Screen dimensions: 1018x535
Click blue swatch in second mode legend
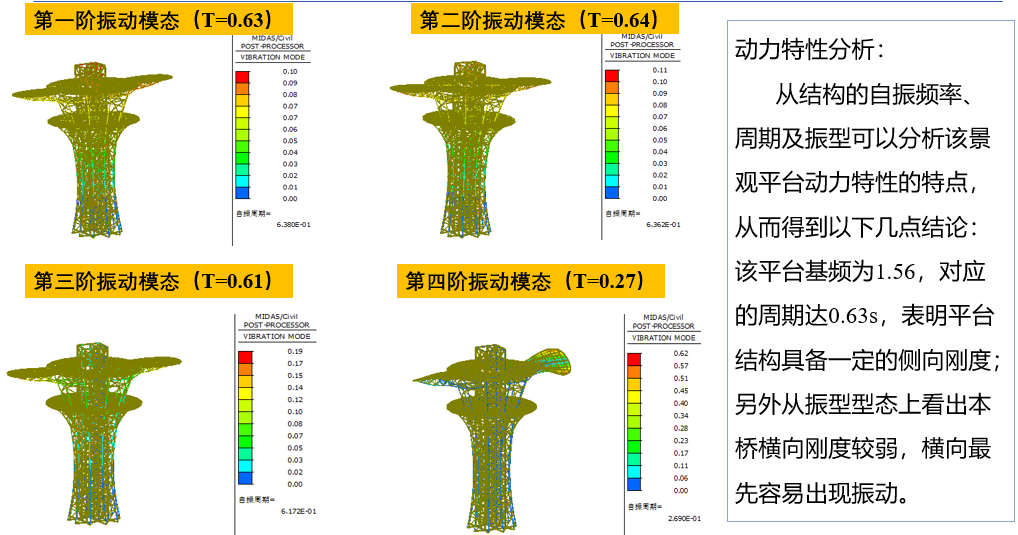(610, 192)
